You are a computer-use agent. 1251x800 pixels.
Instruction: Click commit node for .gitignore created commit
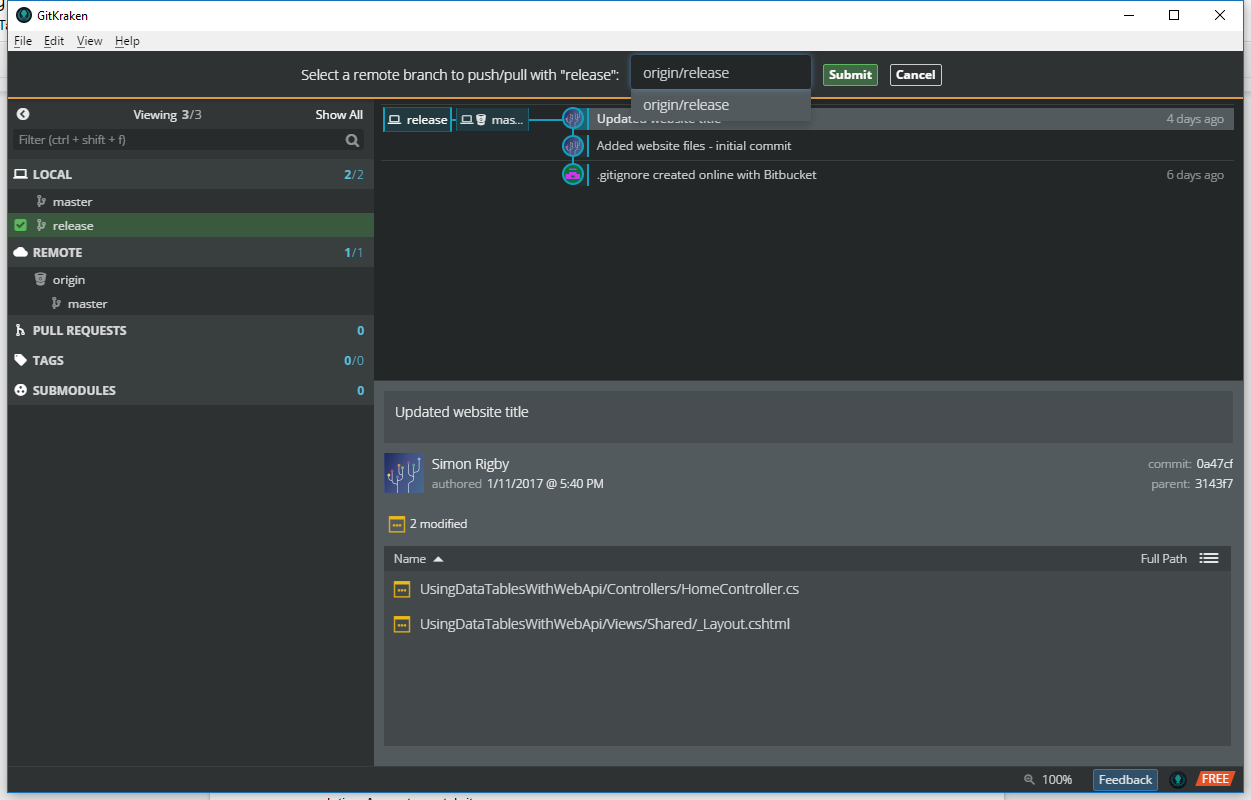pos(572,174)
